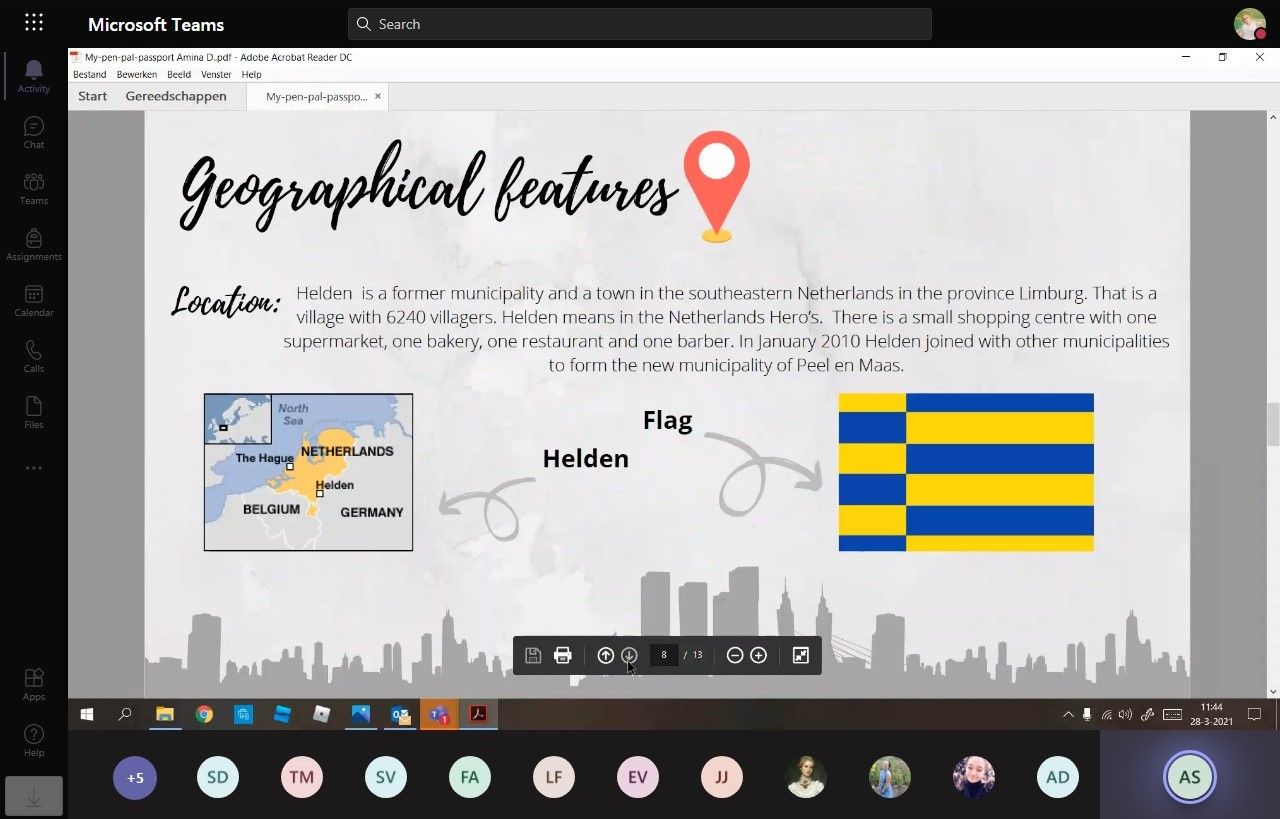Click the print icon in PDF toolbar
1280x819 pixels.
[x=563, y=655]
